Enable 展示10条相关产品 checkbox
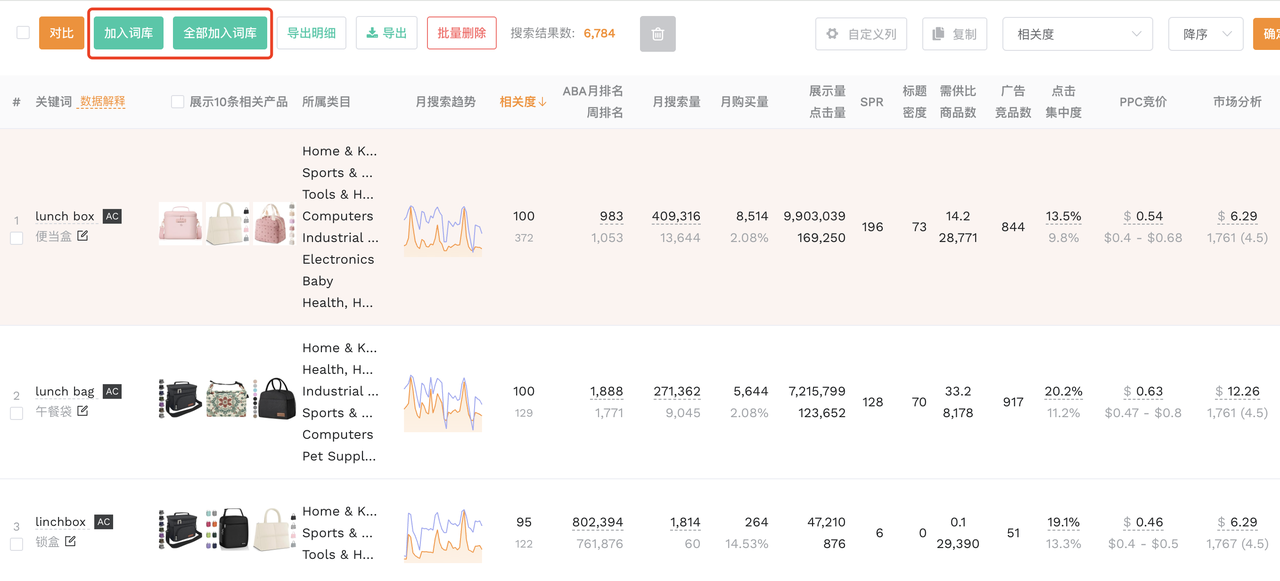The height and width of the screenshot is (581, 1280). click(x=178, y=102)
